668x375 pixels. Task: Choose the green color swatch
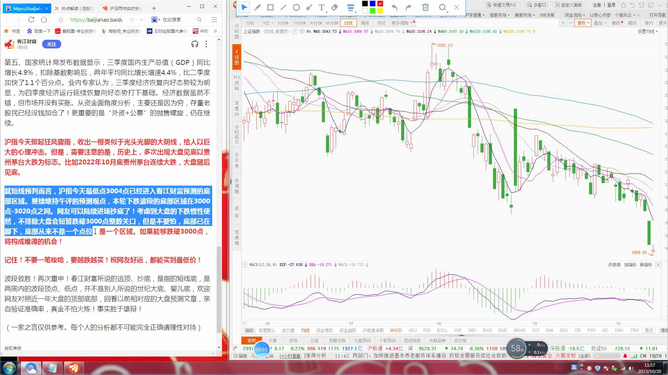pyautogui.click(x=372, y=11)
